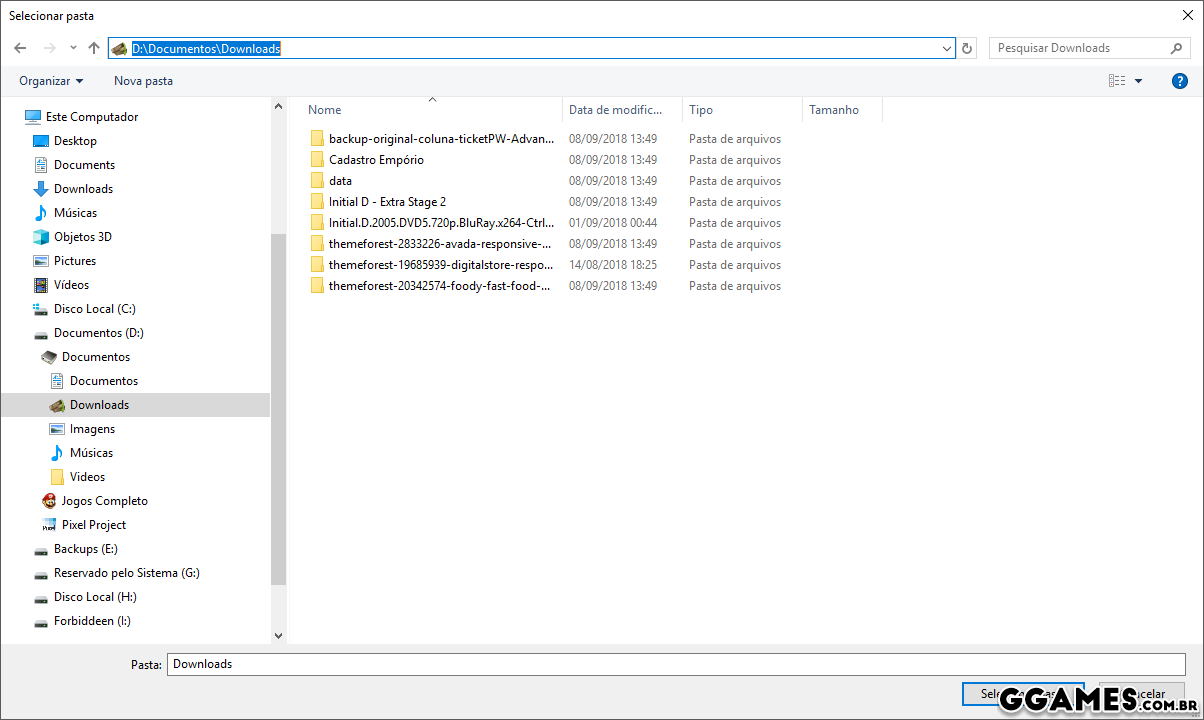The width and height of the screenshot is (1204, 720).
Task: Open the address bar history dropdown
Action: (947, 48)
